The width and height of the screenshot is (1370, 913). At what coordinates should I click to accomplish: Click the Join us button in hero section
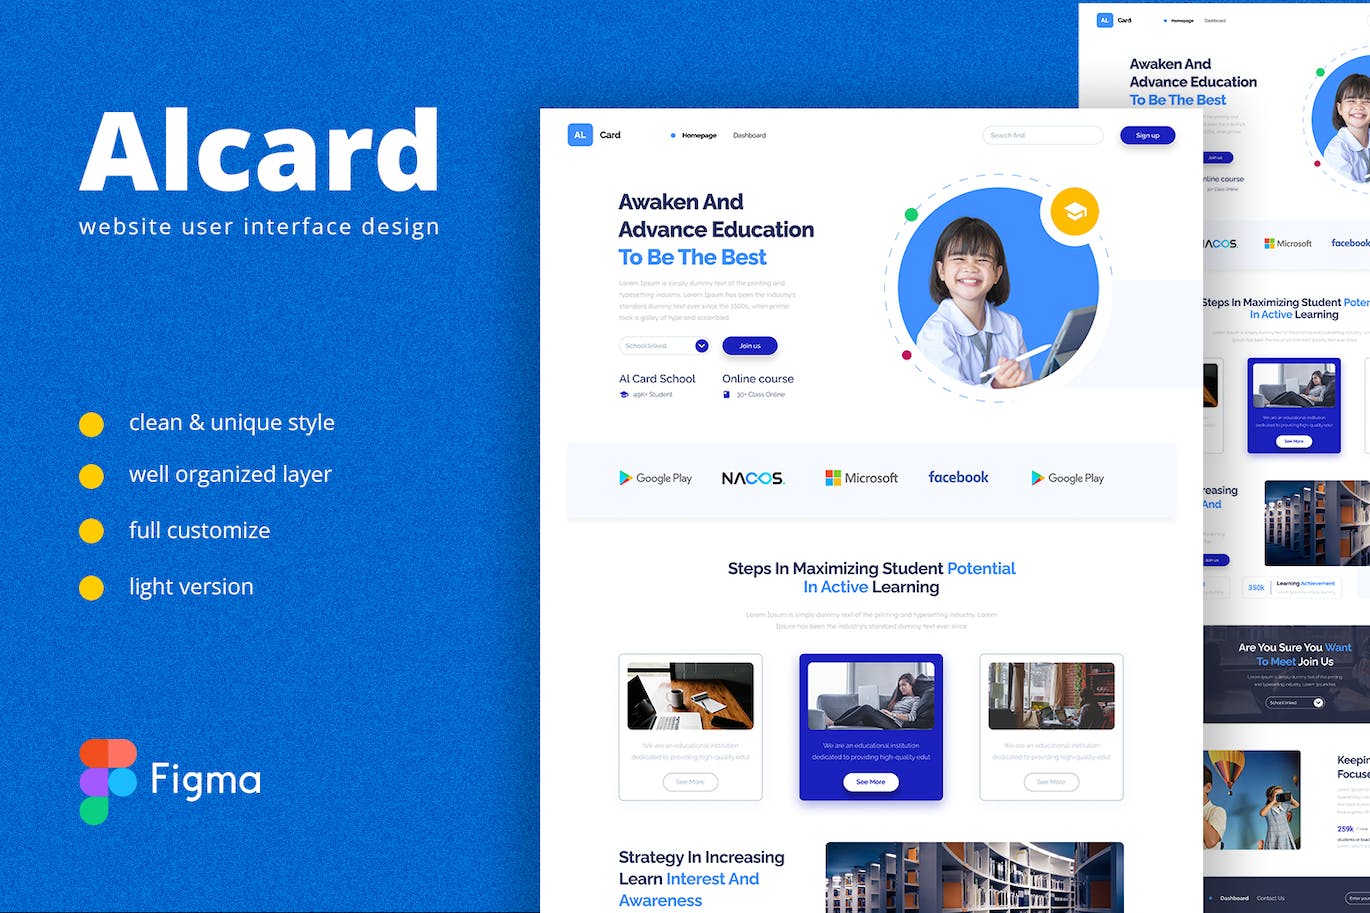pos(750,346)
